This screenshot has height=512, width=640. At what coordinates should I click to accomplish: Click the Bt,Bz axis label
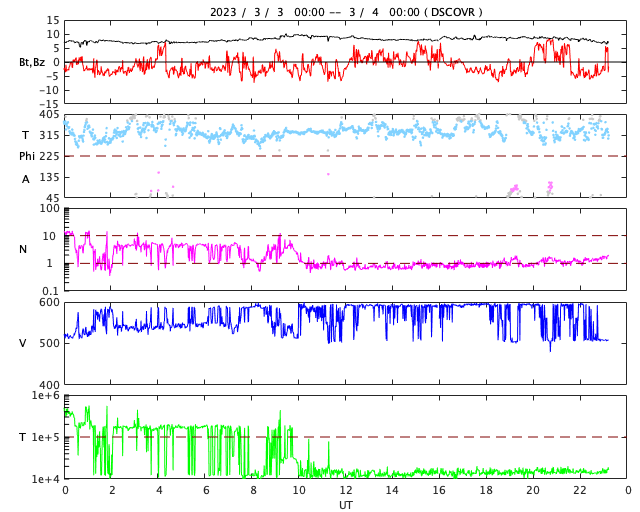(x=32, y=62)
